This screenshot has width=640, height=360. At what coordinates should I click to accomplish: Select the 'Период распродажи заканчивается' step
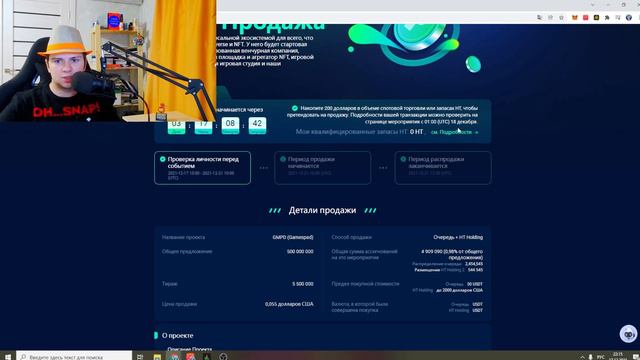coord(443,168)
